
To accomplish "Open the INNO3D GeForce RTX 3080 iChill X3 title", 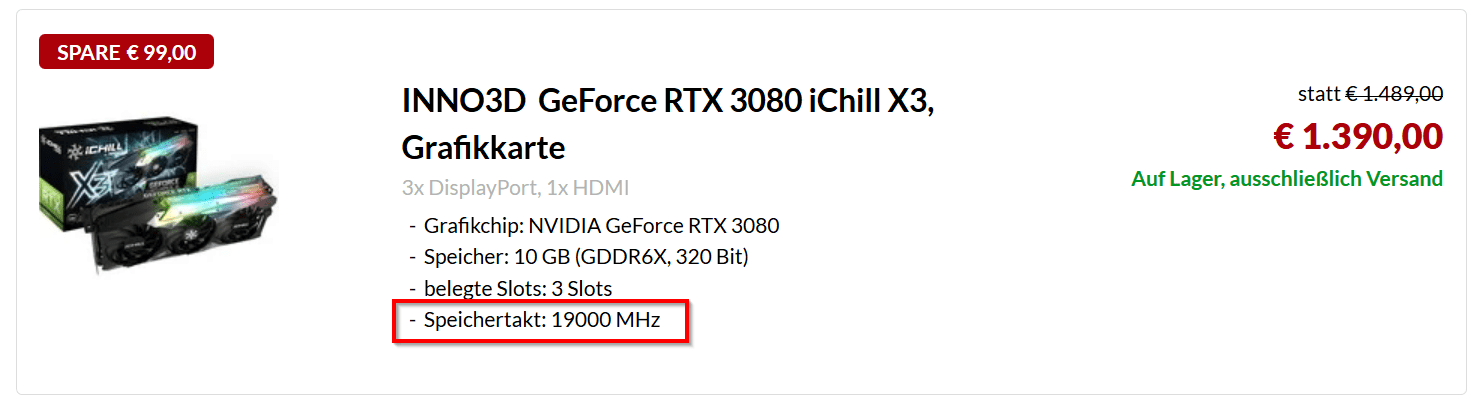I will pyautogui.click(x=667, y=101).
